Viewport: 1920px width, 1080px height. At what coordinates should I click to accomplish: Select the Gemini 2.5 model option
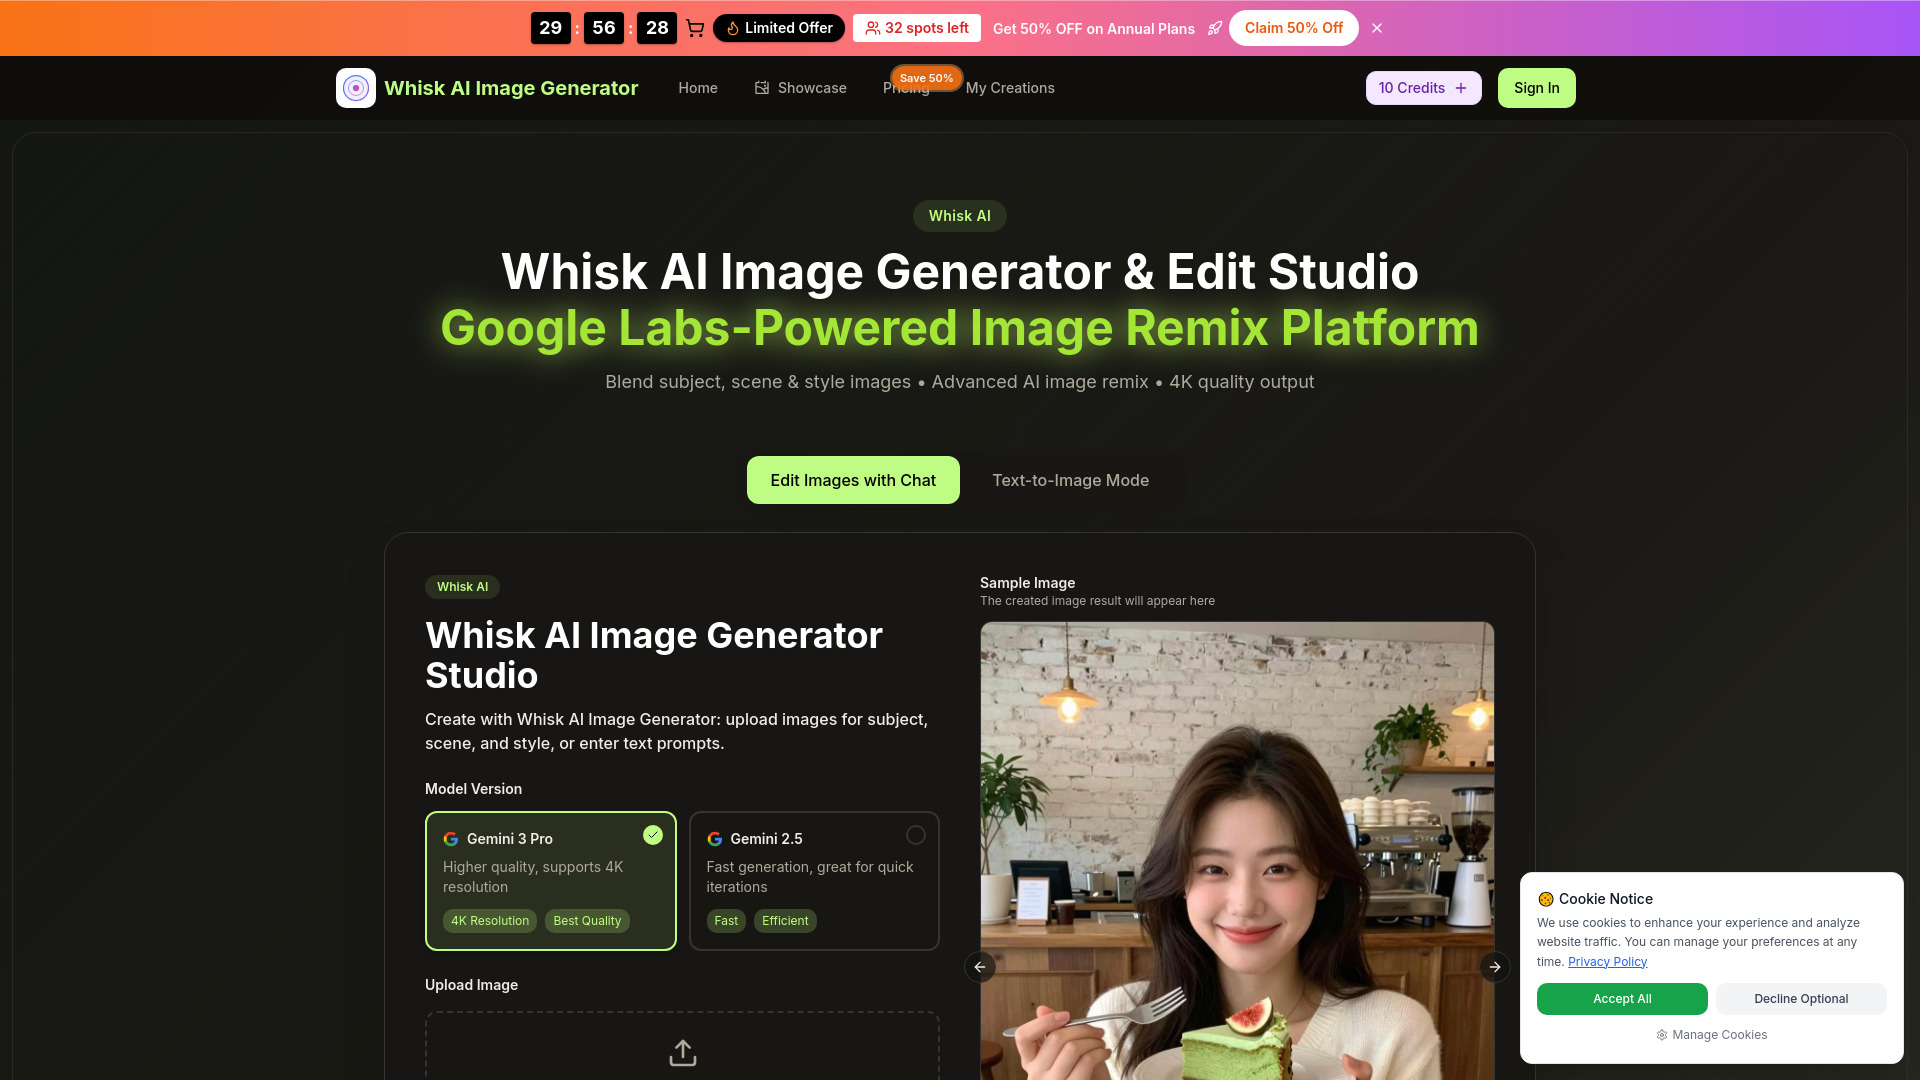(814, 880)
